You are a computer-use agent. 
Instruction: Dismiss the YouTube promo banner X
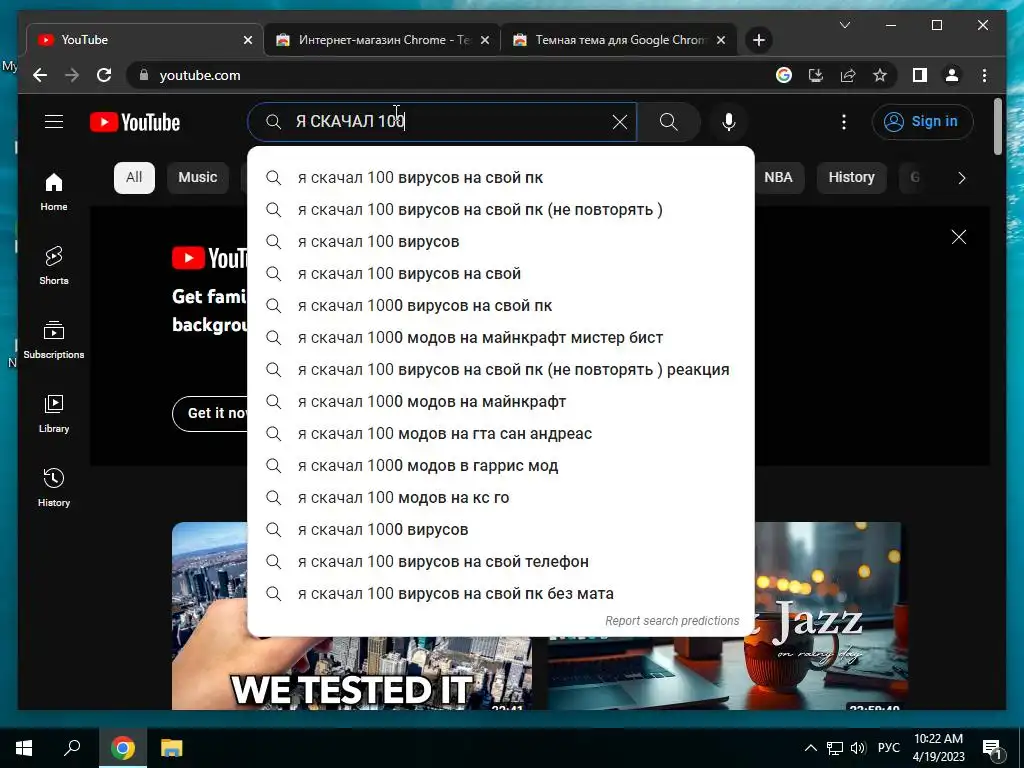pyautogui.click(x=959, y=237)
